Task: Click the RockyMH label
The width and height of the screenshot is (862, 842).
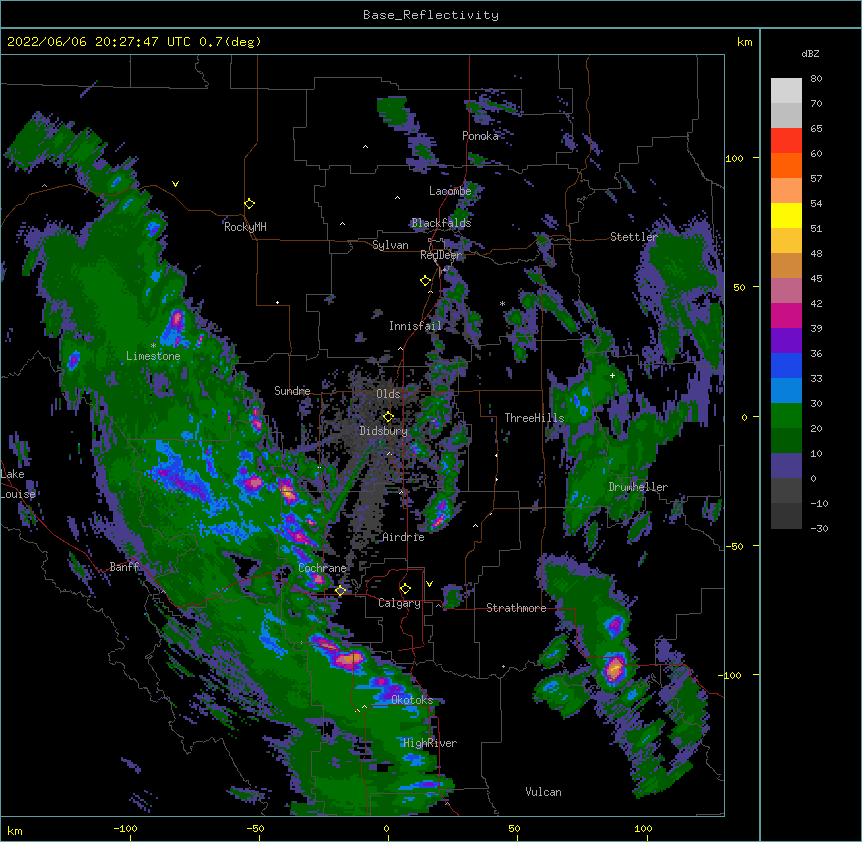Action: point(245,227)
